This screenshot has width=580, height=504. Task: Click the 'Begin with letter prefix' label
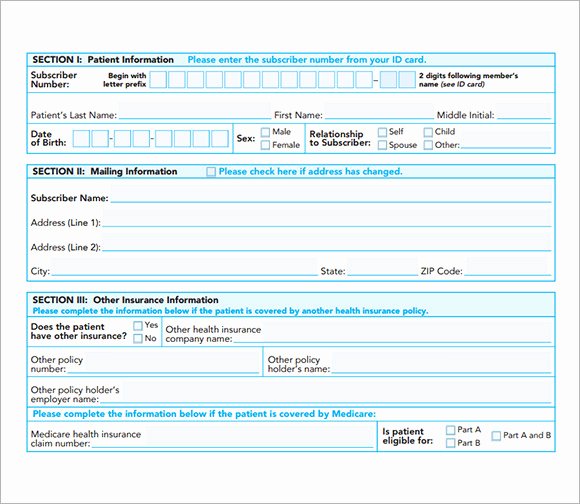pyautogui.click(x=125, y=80)
